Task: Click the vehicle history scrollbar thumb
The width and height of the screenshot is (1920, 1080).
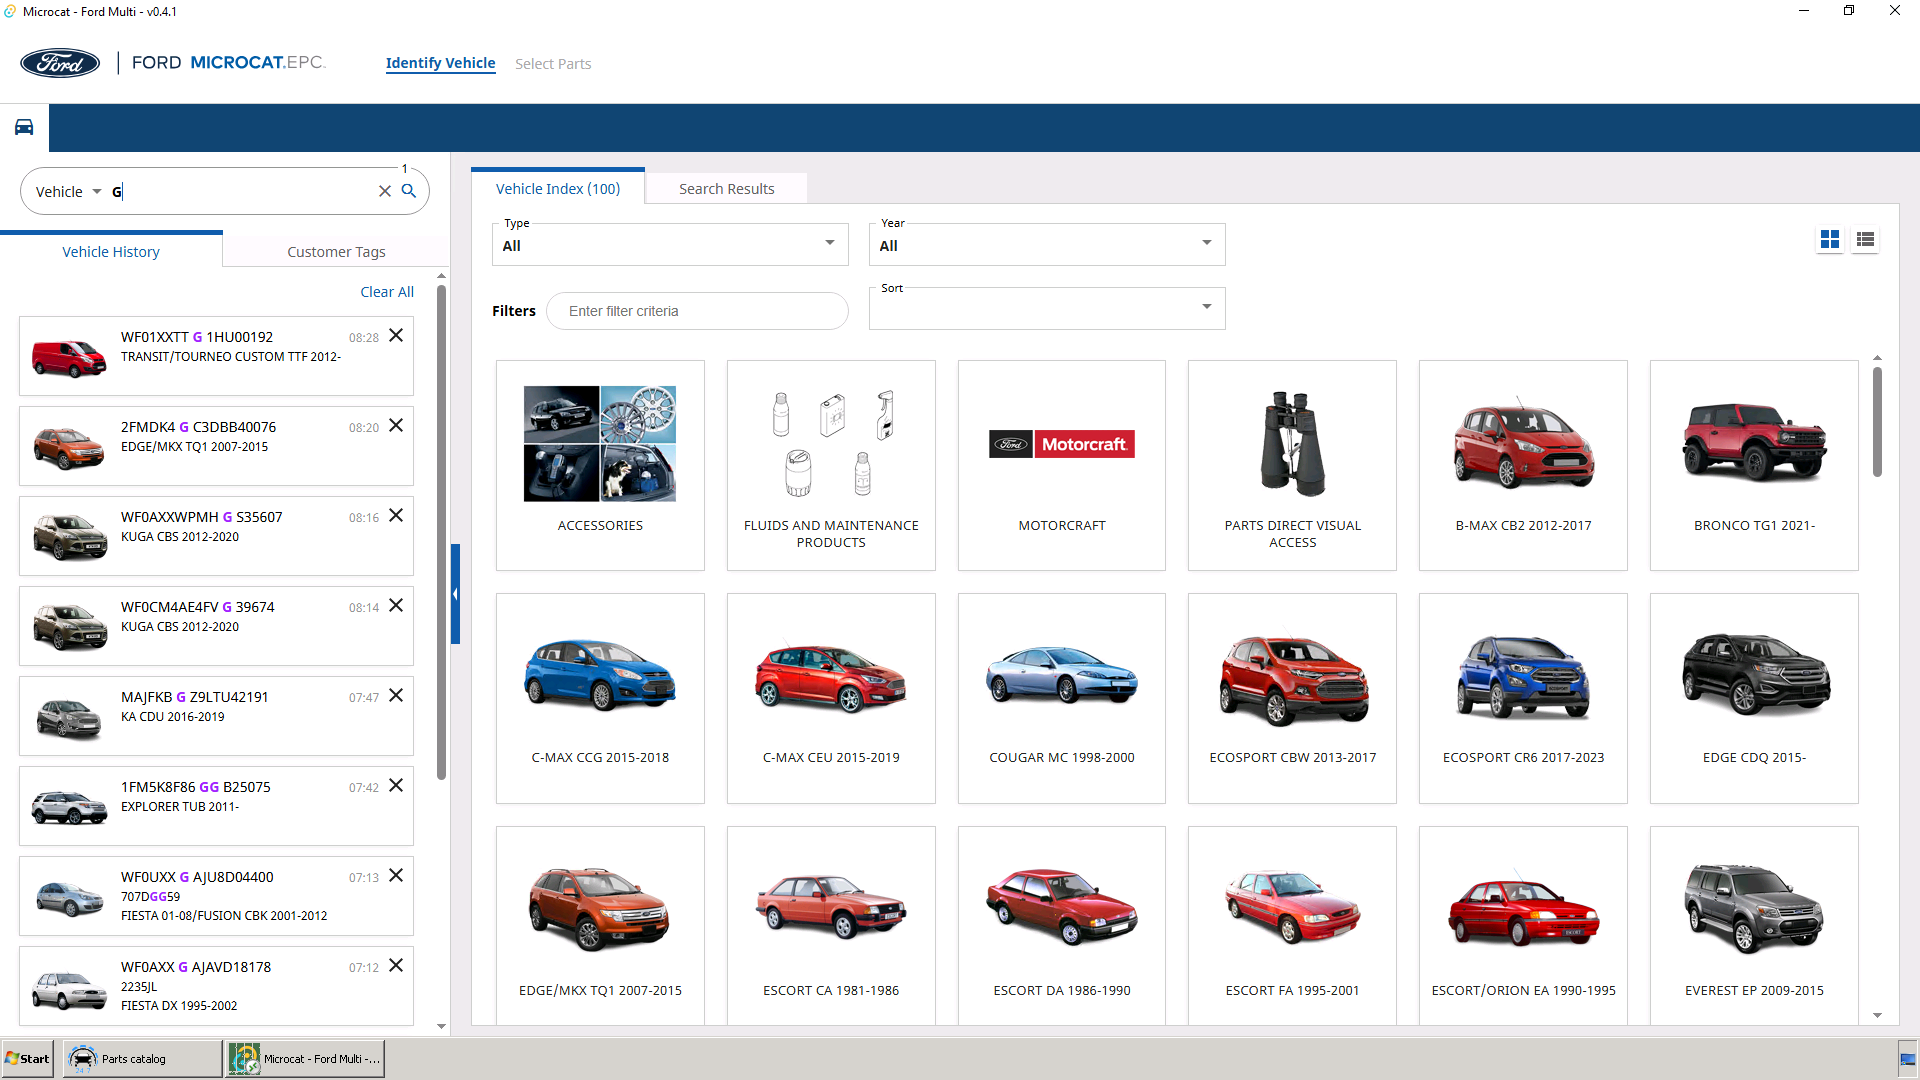Action: tap(441, 532)
